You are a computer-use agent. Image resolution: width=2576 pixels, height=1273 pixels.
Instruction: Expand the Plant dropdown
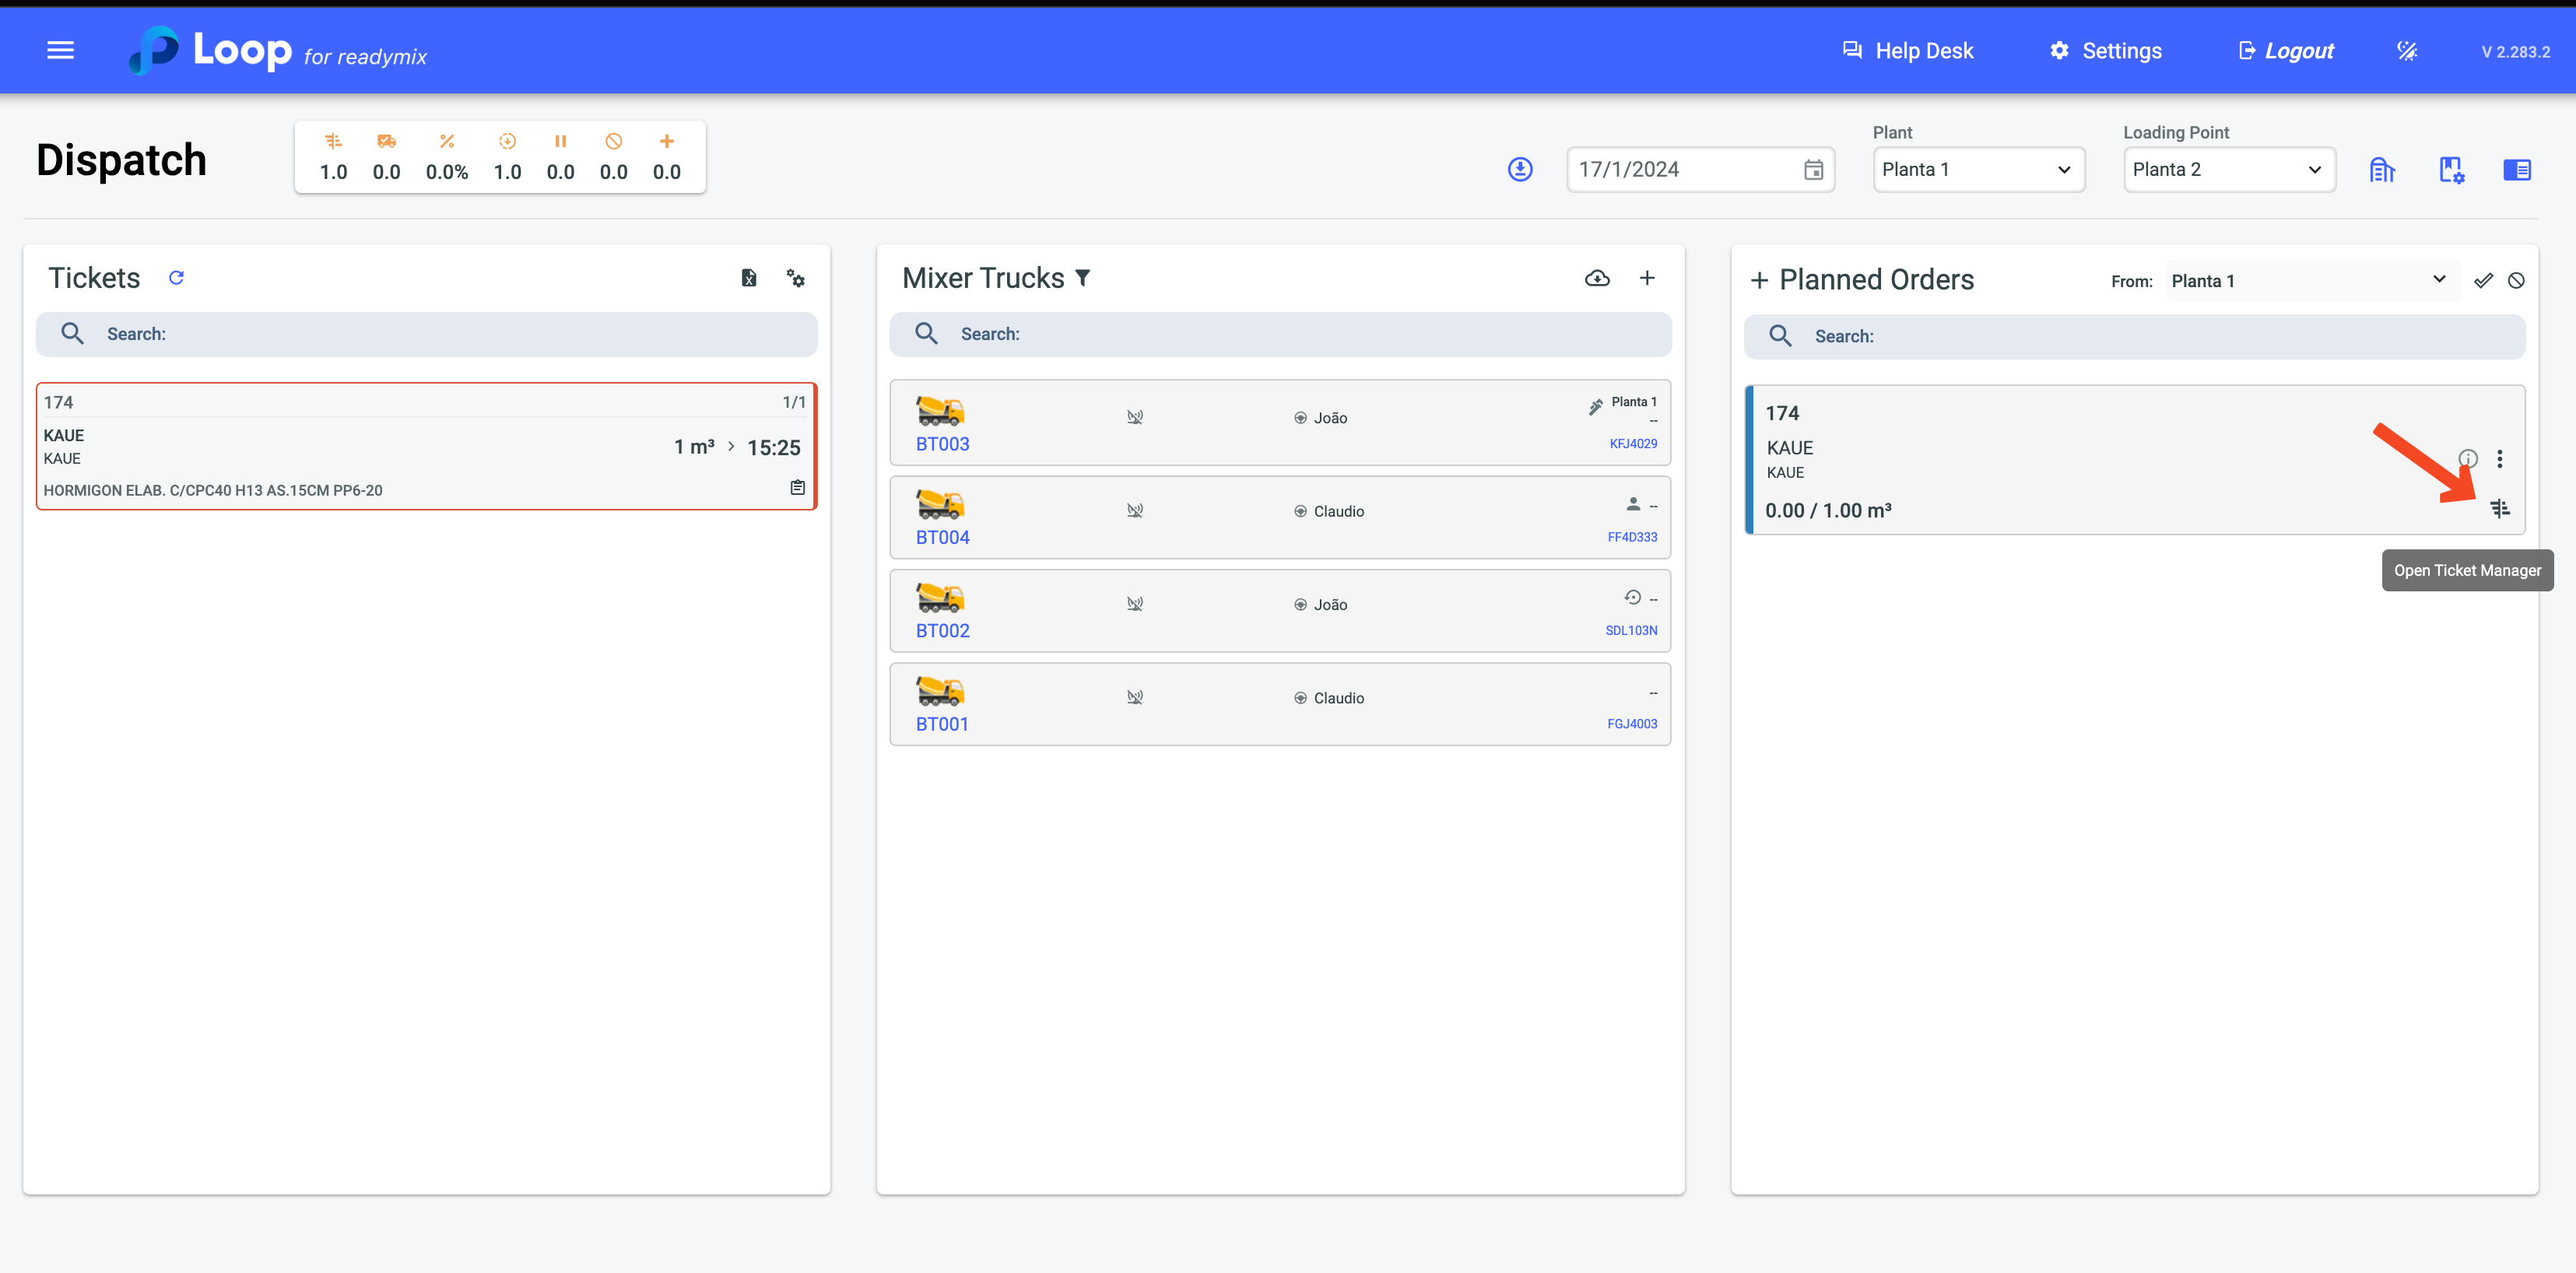pyautogui.click(x=1977, y=170)
